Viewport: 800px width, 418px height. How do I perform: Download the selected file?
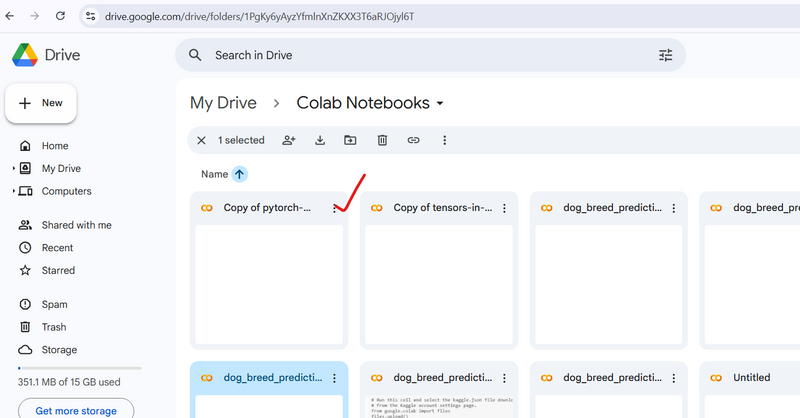click(320, 141)
